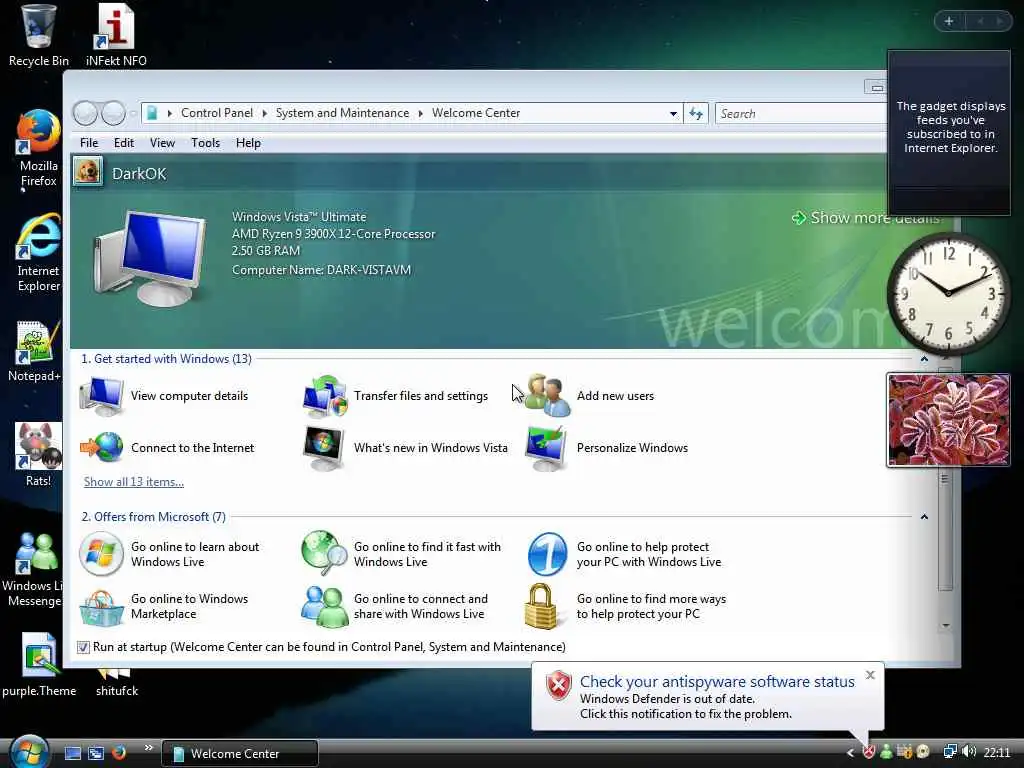
Task: Open the Recycle Bin desktop icon
Action: (38, 35)
